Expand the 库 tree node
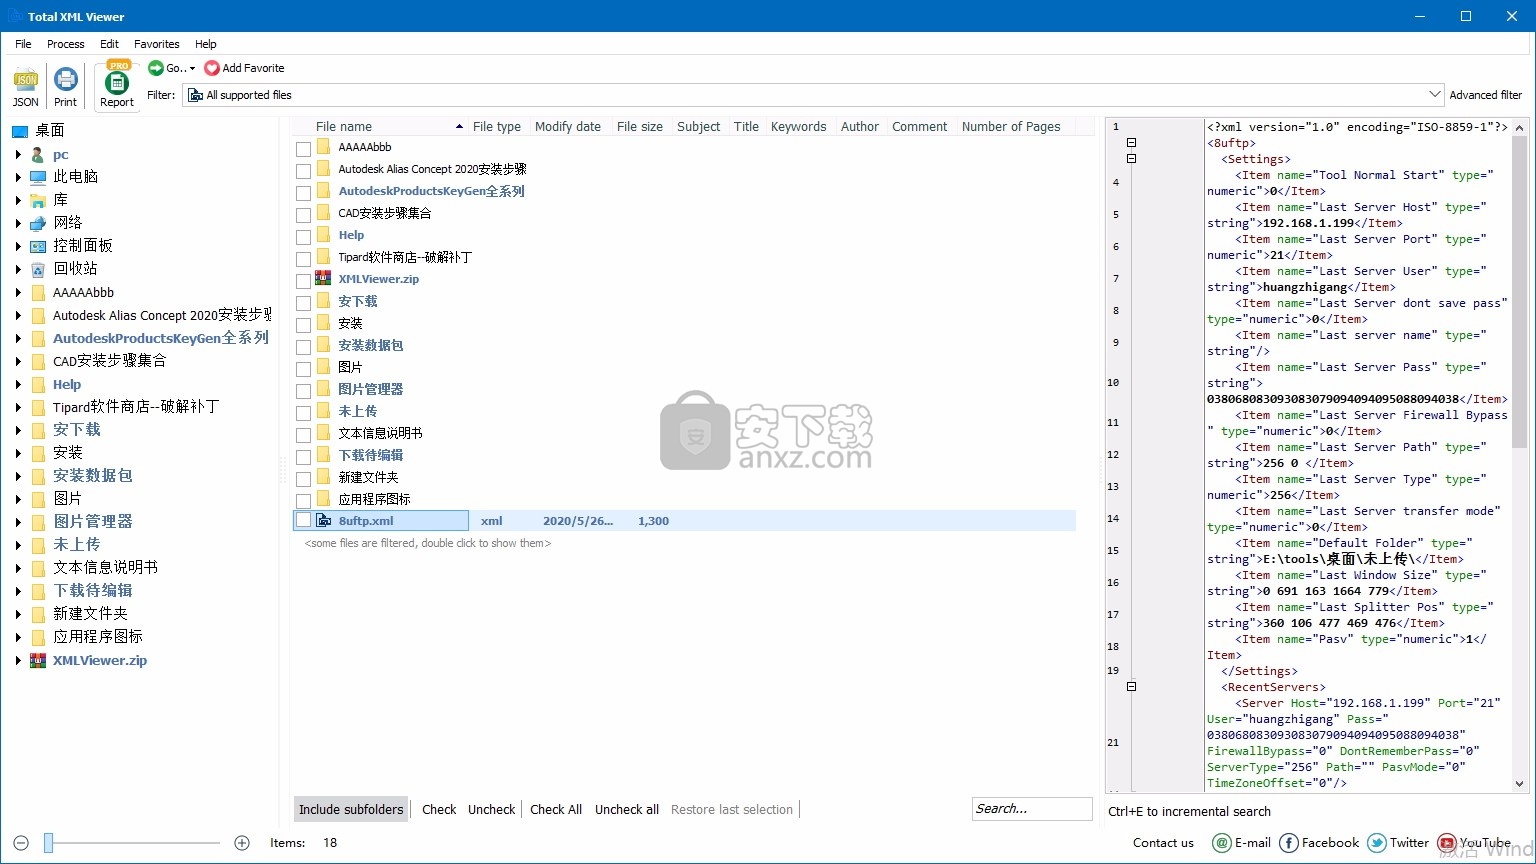This screenshot has width=1536, height=864. coord(18,200)
